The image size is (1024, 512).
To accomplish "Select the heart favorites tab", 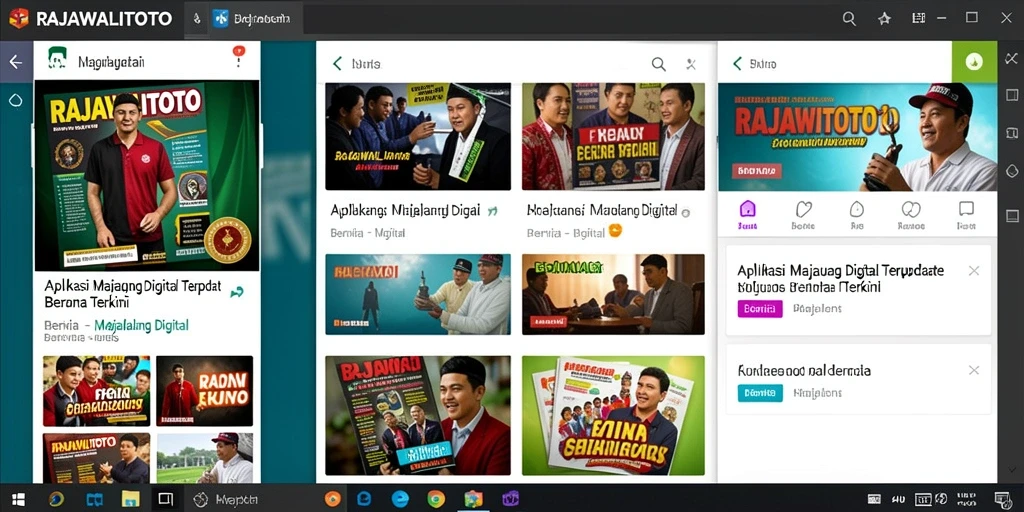I will [803, 216].
